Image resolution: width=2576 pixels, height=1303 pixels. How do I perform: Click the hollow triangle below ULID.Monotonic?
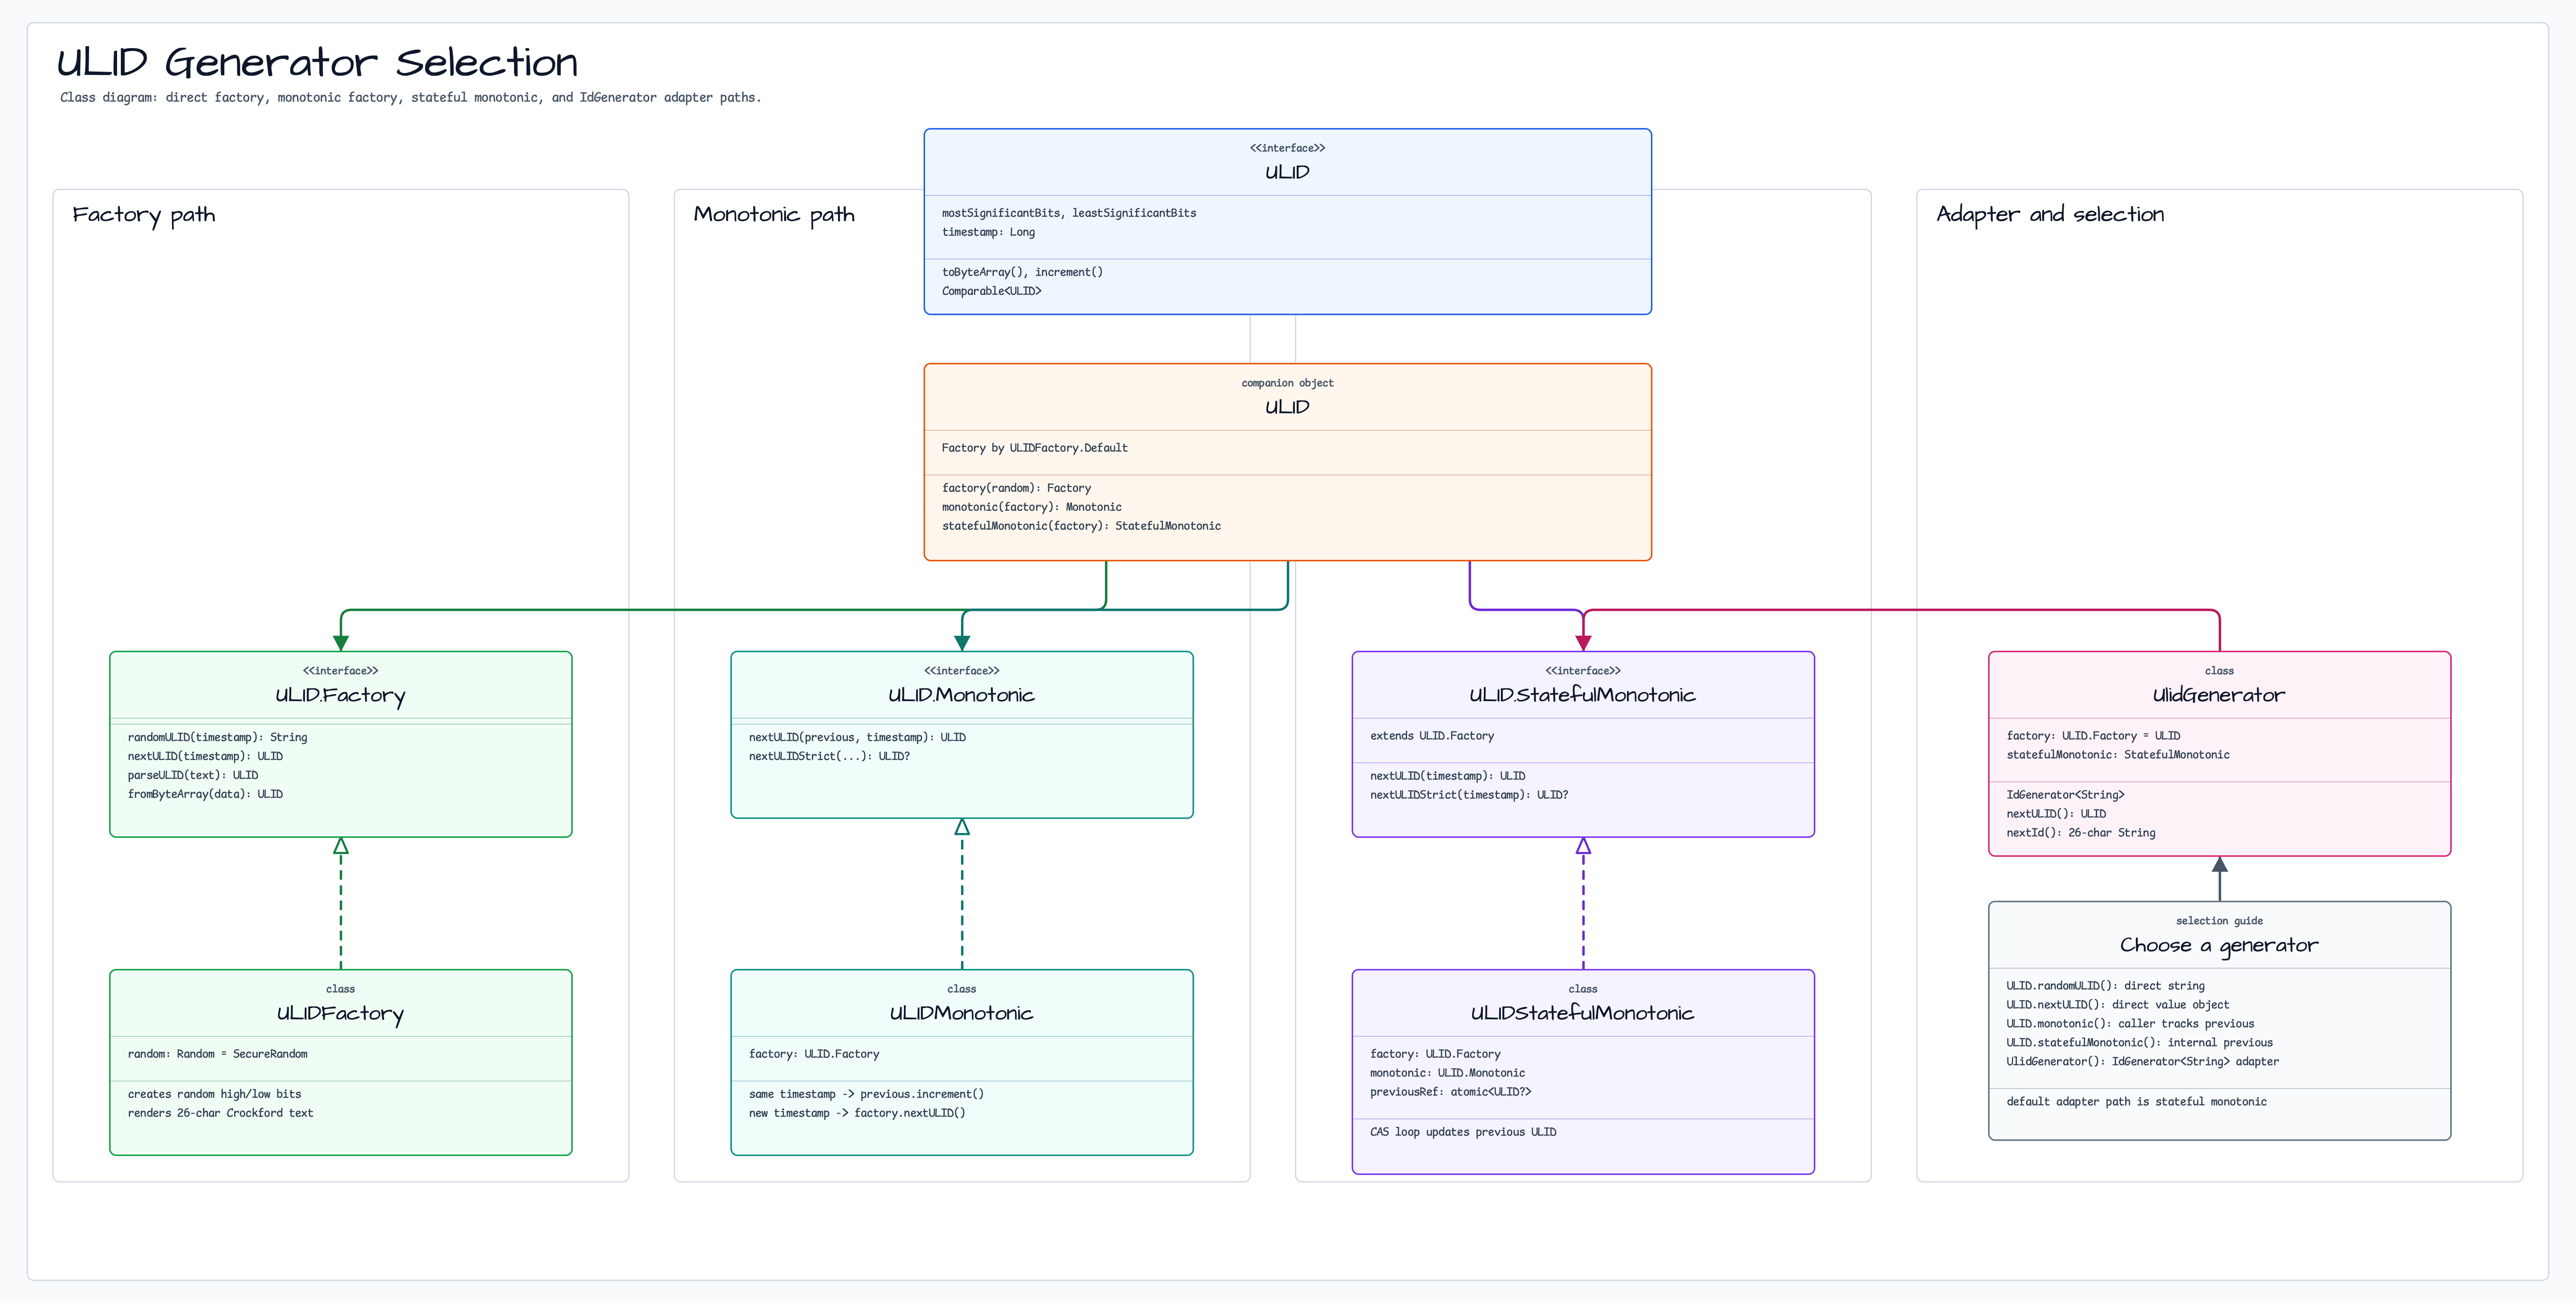coord(962,827)
